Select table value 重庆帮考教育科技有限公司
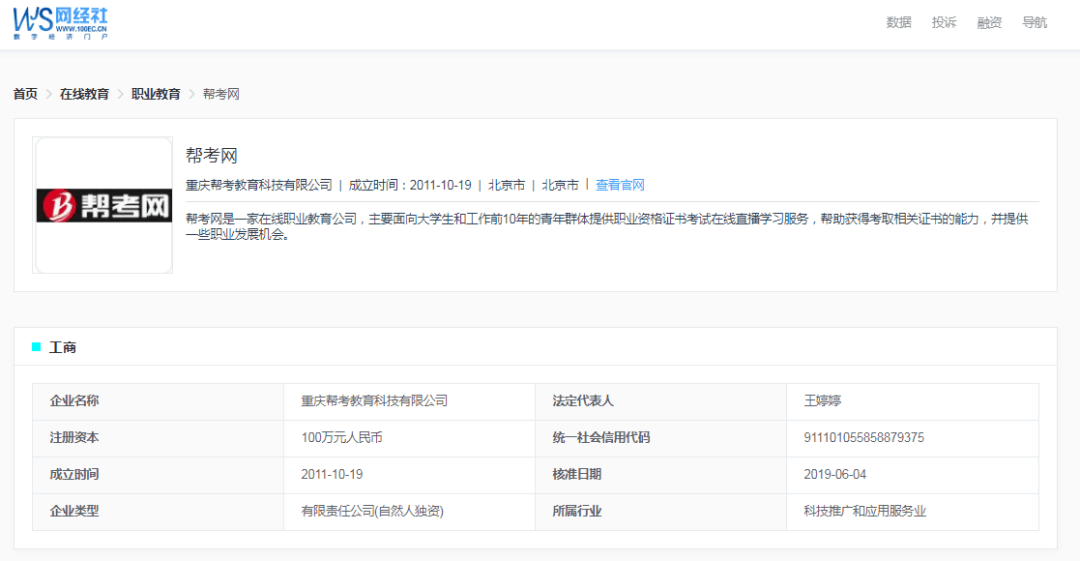1080x561 pixels. [374, 401]
